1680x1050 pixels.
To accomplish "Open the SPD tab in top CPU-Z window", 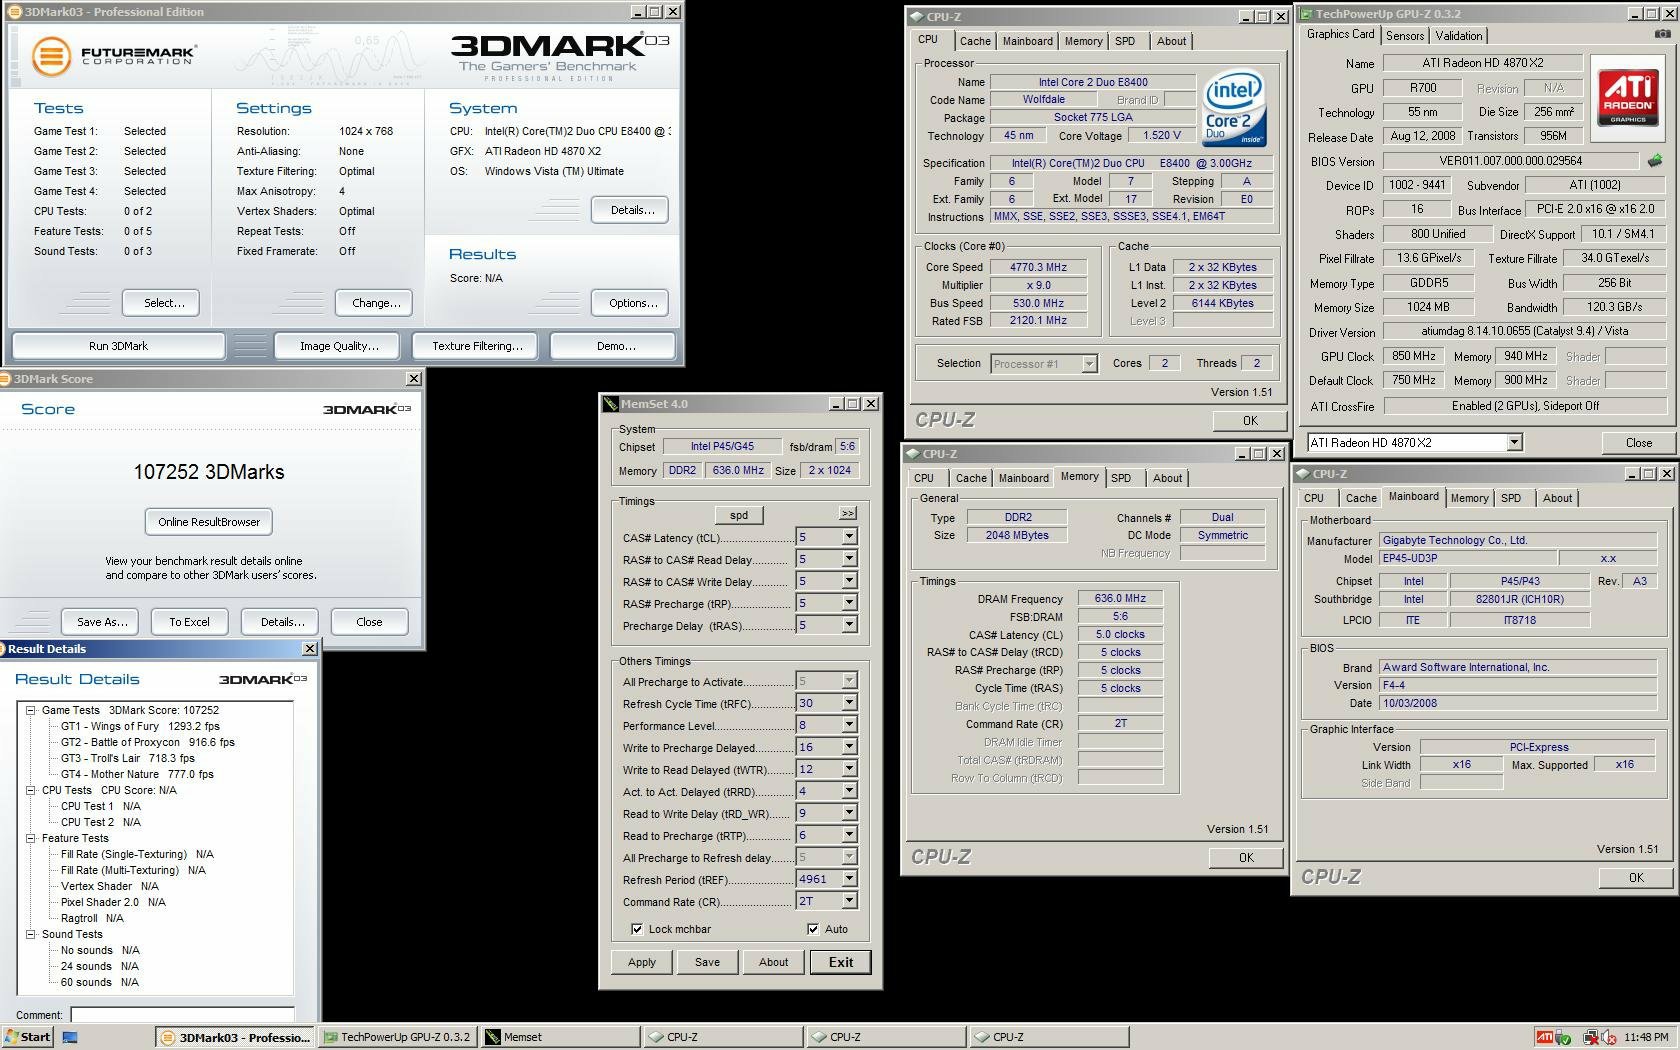I will coord(1125,41).
